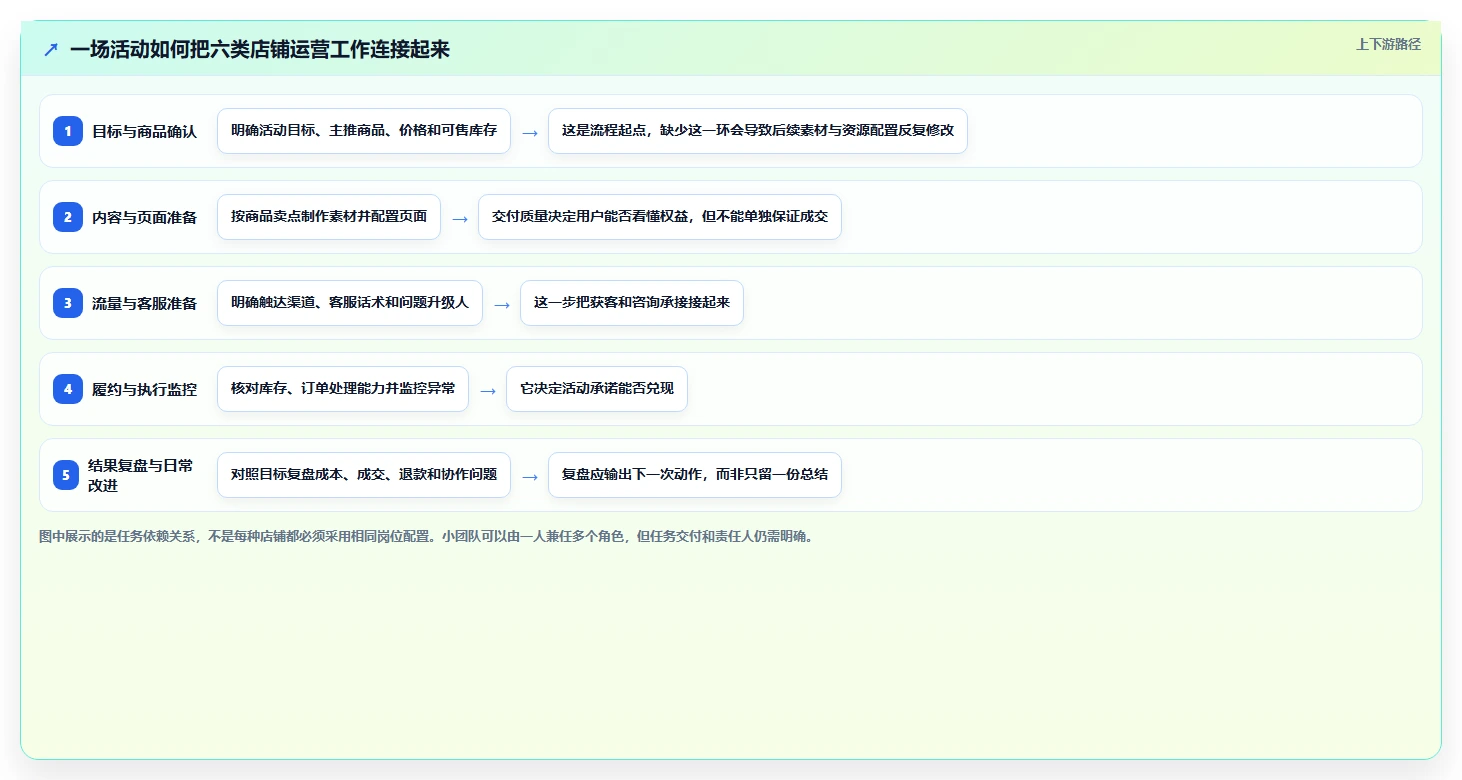Select the 流量与客服准备 step label

[145, 303]
